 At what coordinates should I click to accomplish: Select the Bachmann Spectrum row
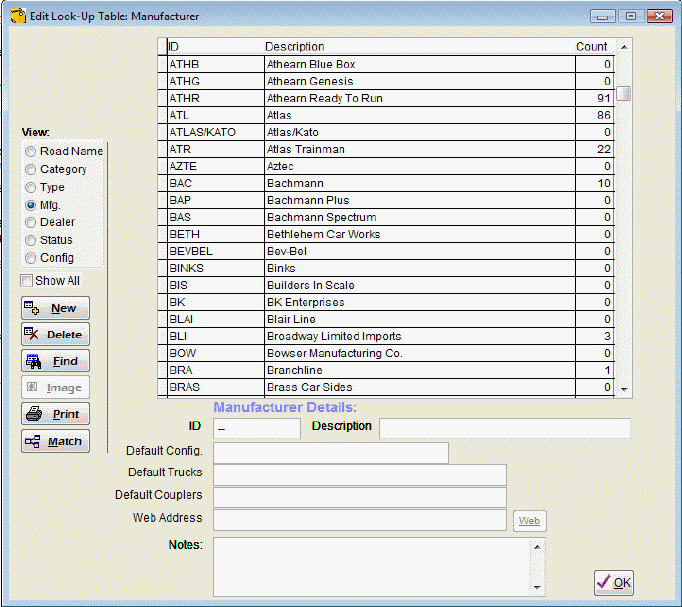pos(386,217)
